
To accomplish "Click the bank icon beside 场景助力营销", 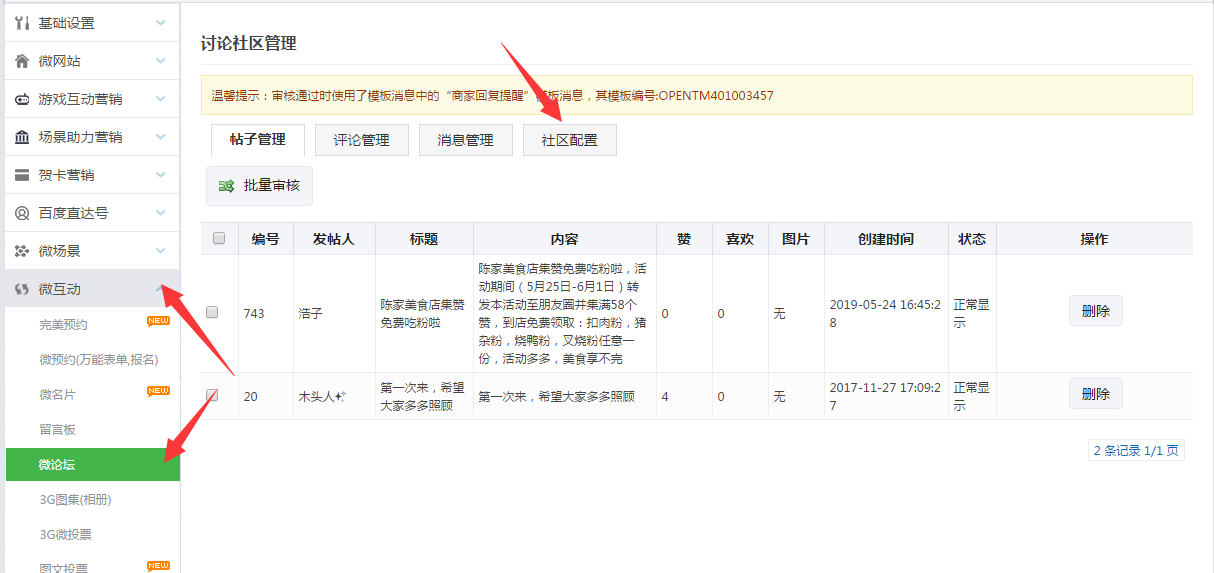I will pyautogui.click(x=22, y=137).
